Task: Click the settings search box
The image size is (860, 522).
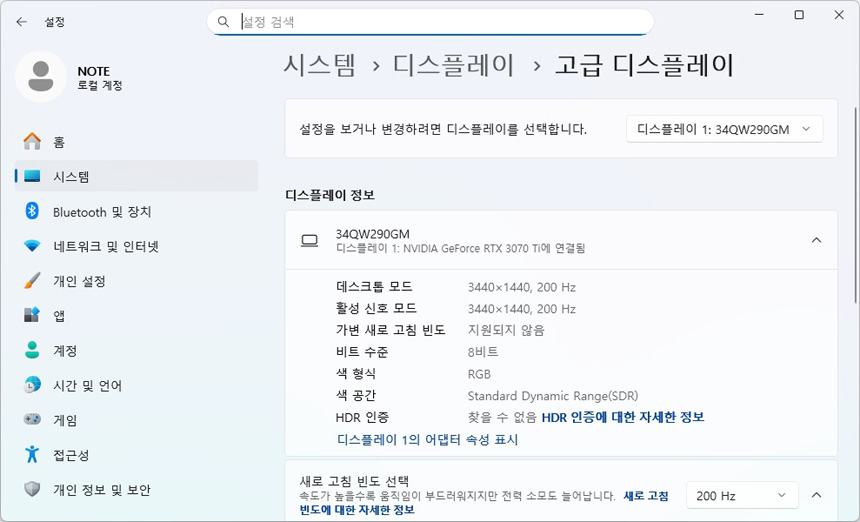Action: (440, 21)
